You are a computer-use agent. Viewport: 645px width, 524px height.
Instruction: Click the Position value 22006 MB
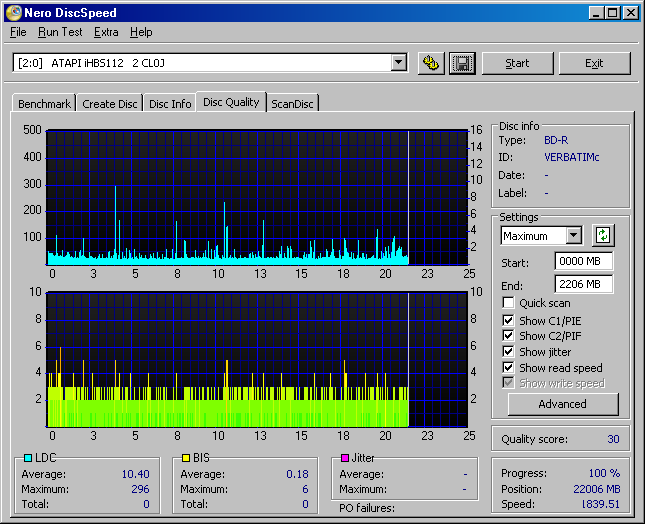(596, 489)
